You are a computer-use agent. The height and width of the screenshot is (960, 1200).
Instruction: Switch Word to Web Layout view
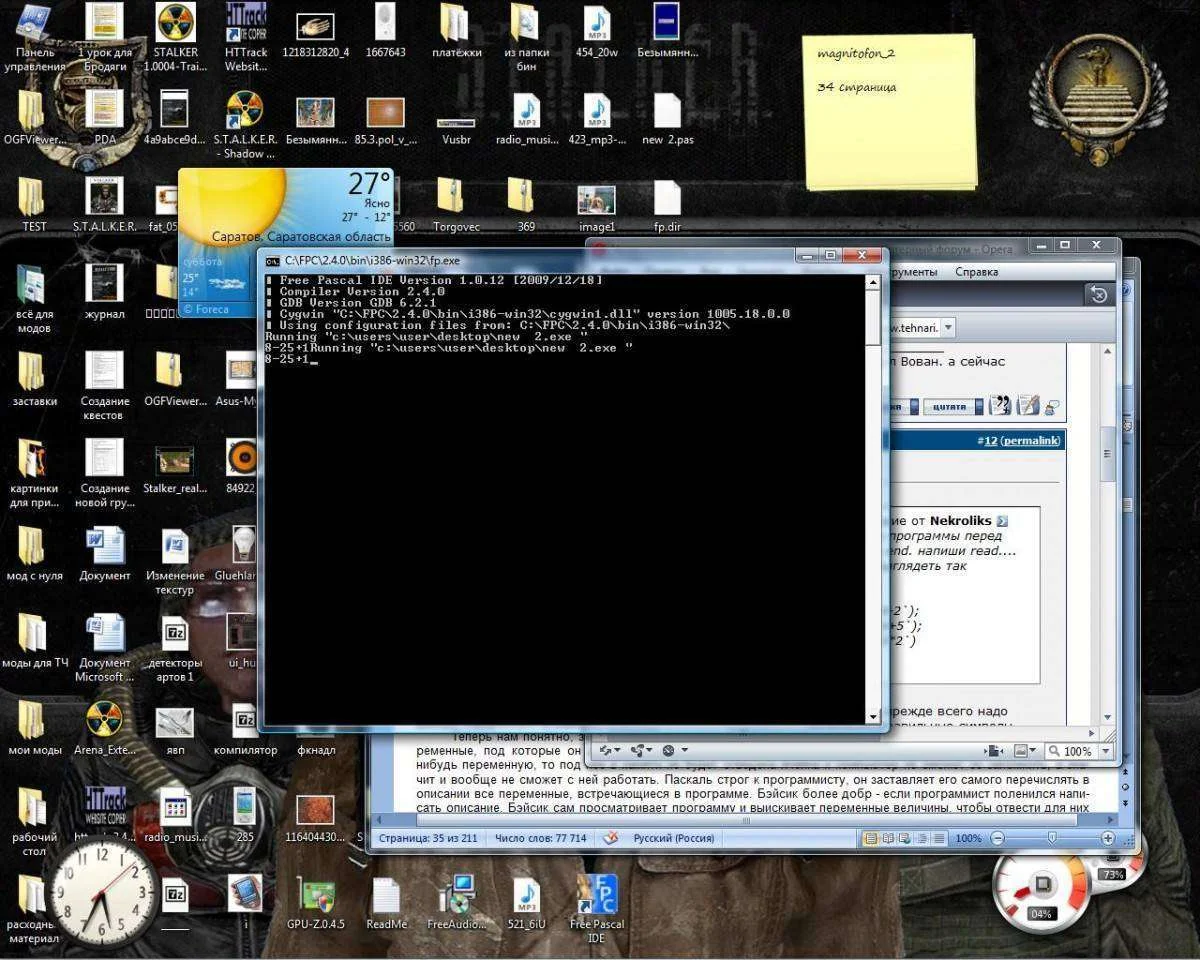point(906,838)
